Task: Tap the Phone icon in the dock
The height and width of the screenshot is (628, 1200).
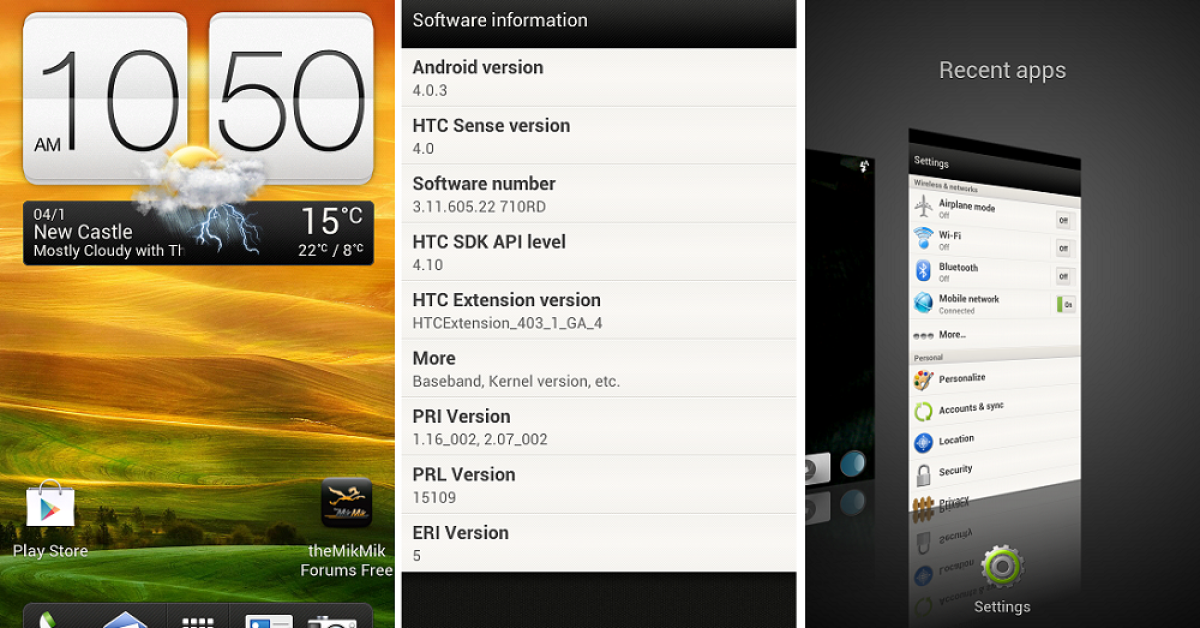Action: (x=50, y=620)
